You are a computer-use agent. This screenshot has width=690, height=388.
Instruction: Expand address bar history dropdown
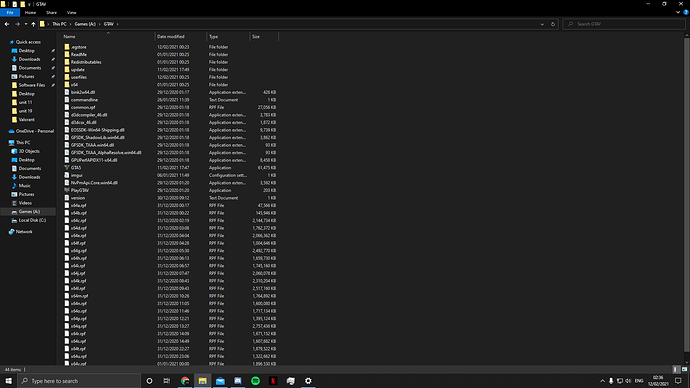tap(542, 24)
